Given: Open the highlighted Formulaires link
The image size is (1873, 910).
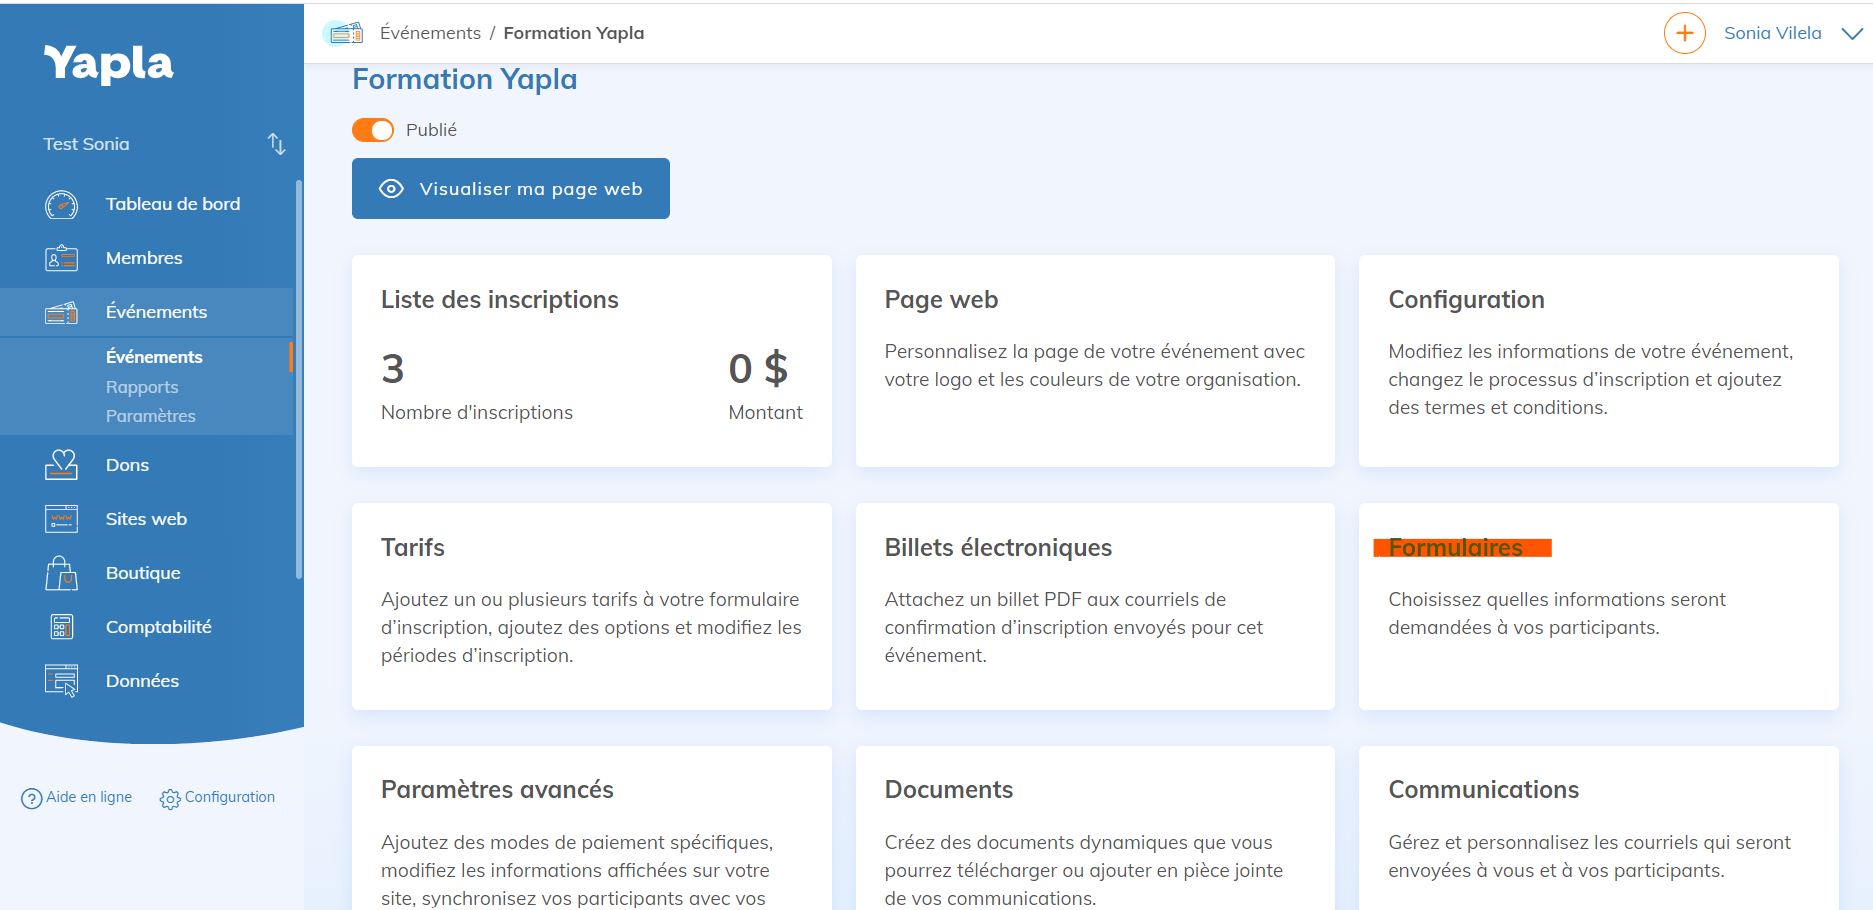Looking at the screenshot, I should pyautogui.click(x=1462, y=547).
